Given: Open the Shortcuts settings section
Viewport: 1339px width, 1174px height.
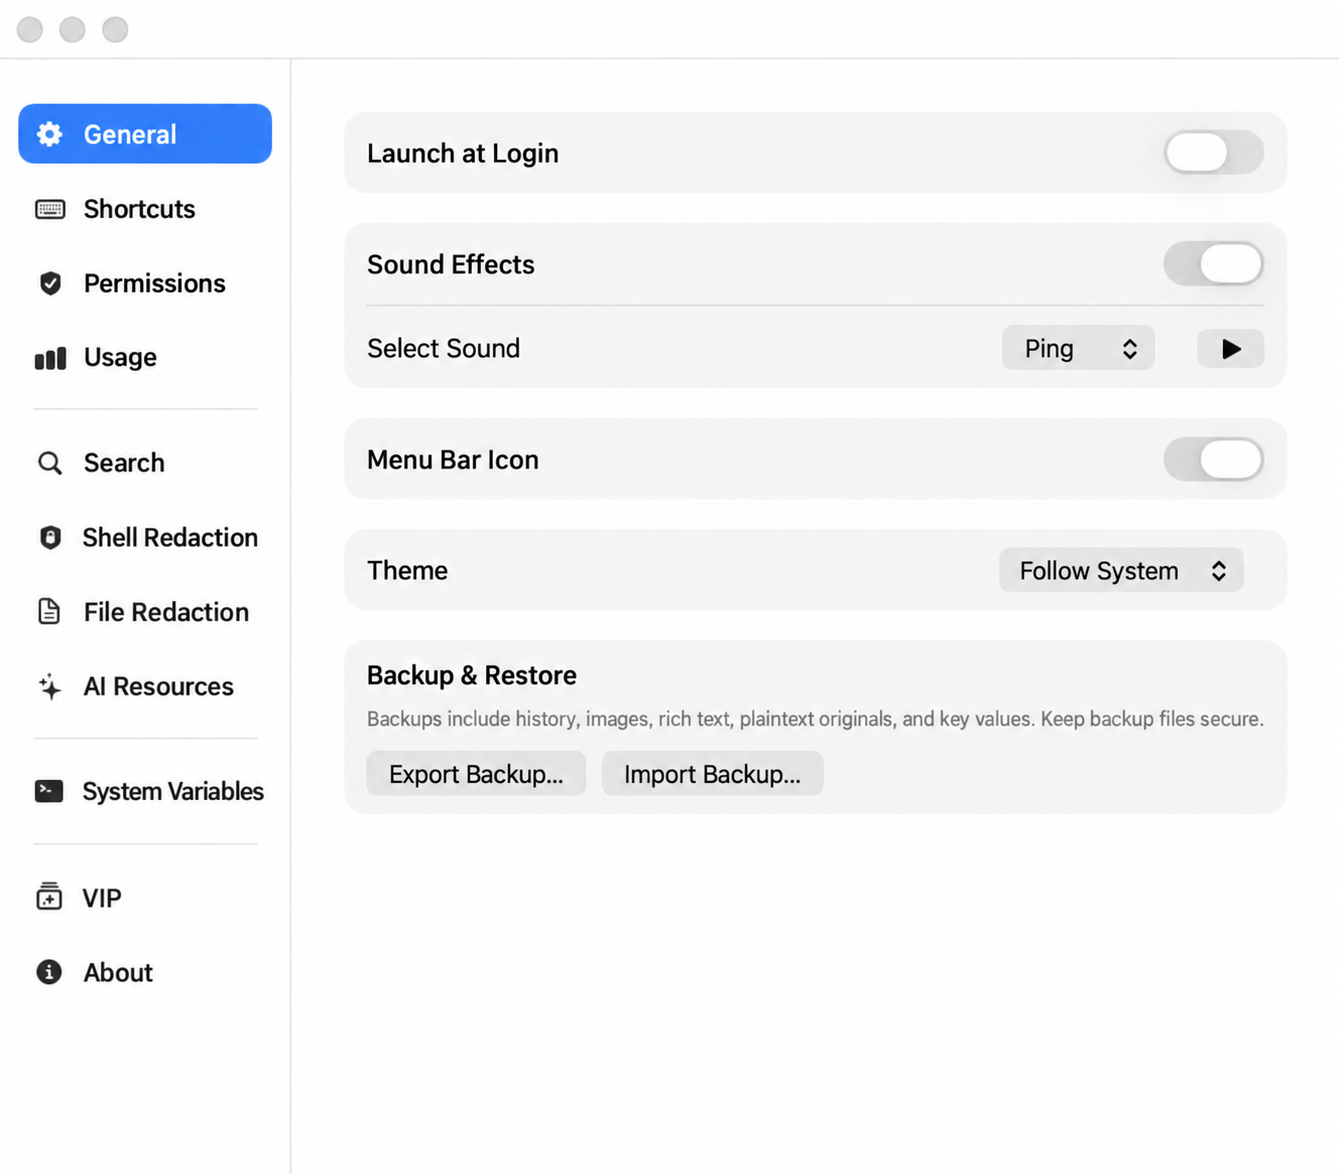Looking at the screenshot, I should (x=139, y=209).
